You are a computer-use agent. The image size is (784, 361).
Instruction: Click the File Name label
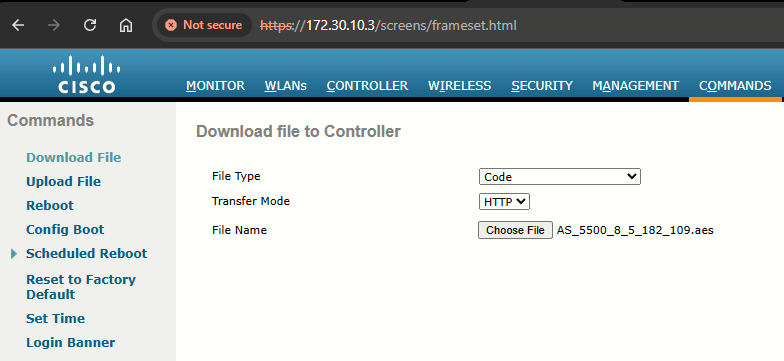click(240, 230)
